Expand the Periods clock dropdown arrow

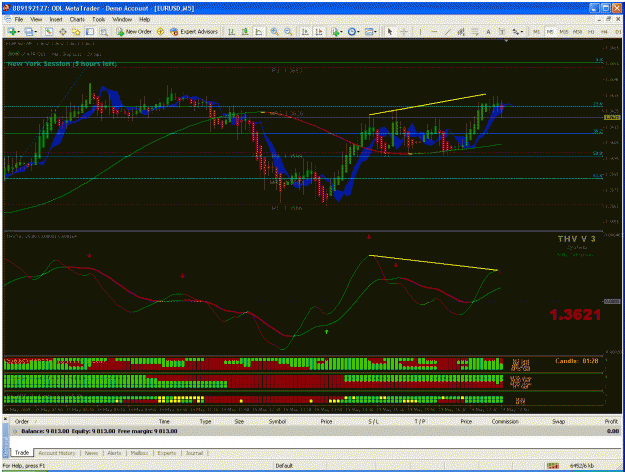click(358, 31)
